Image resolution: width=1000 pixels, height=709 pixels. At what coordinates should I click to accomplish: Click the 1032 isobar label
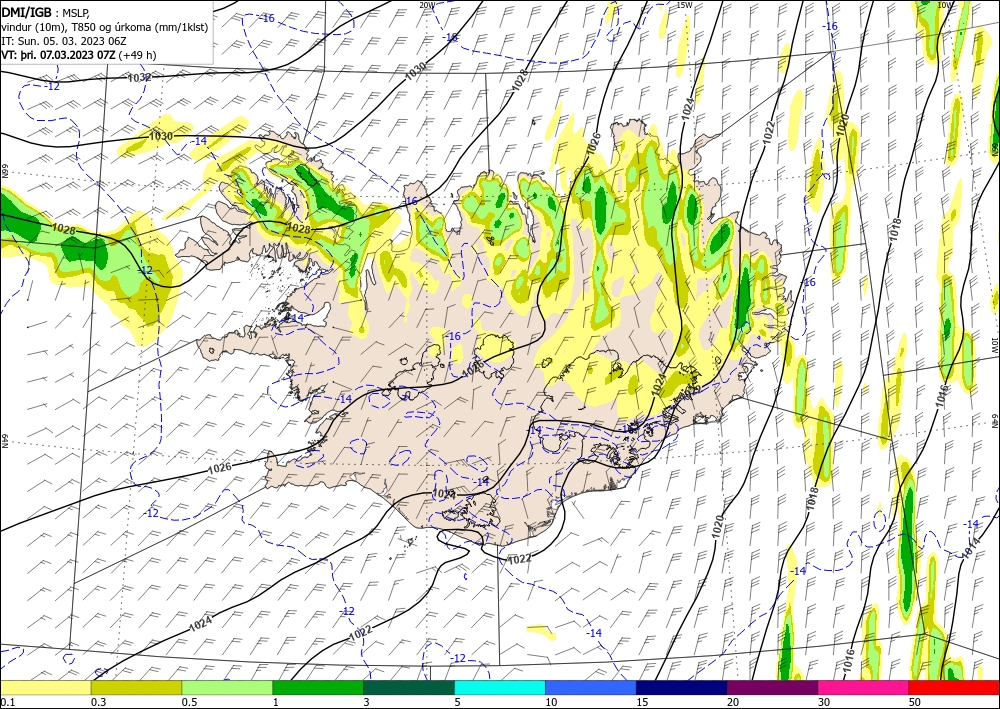pos(140,78)
